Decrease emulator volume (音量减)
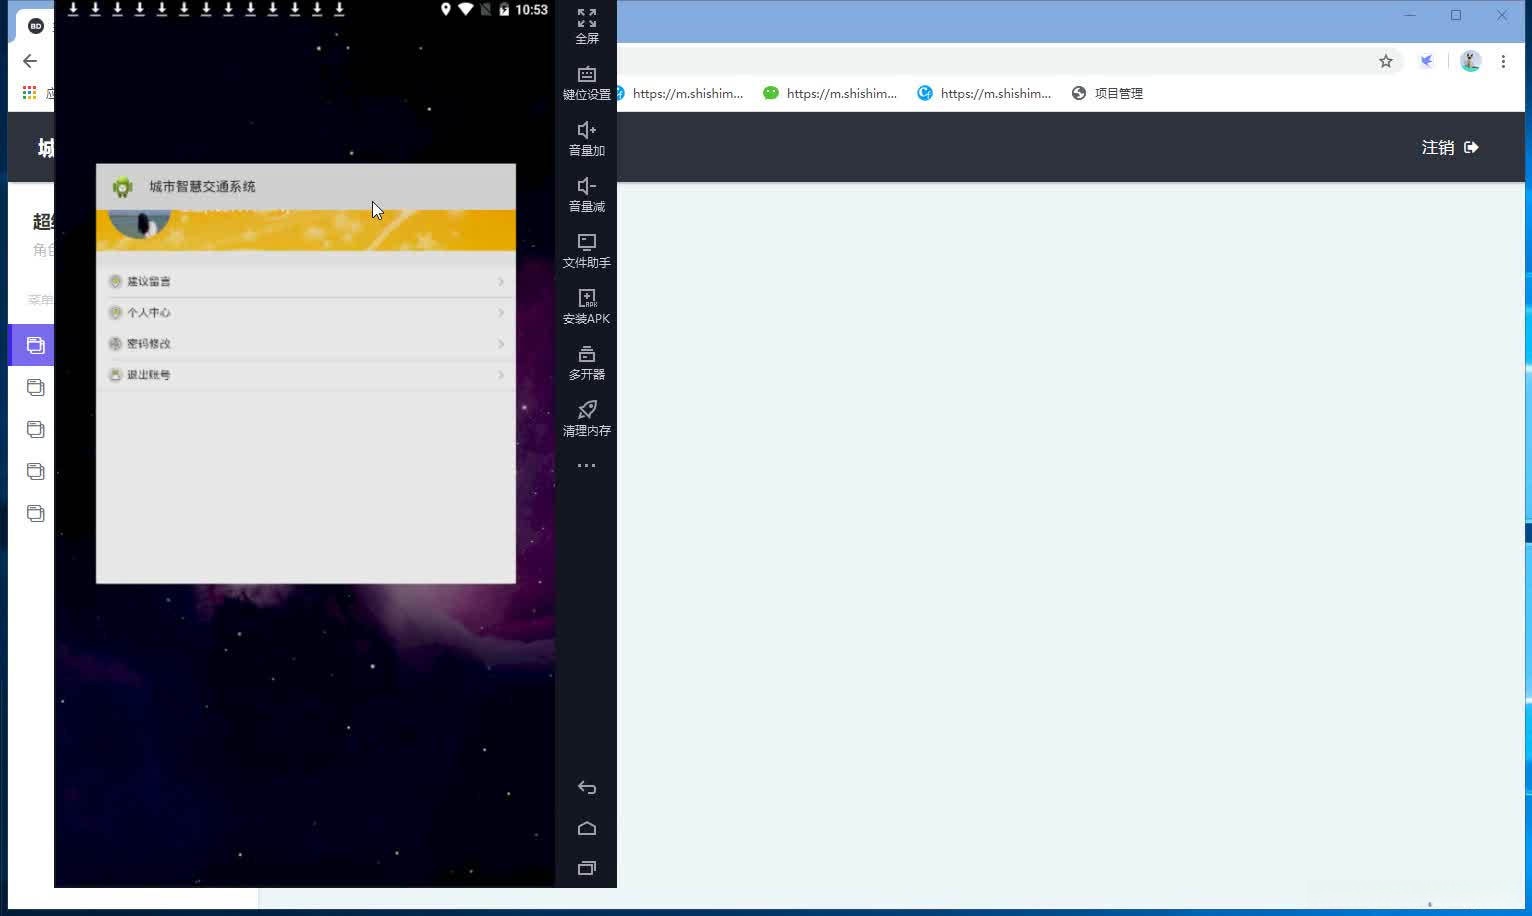The height and width of the screenshot is (916, 1532). coord(587,195)
